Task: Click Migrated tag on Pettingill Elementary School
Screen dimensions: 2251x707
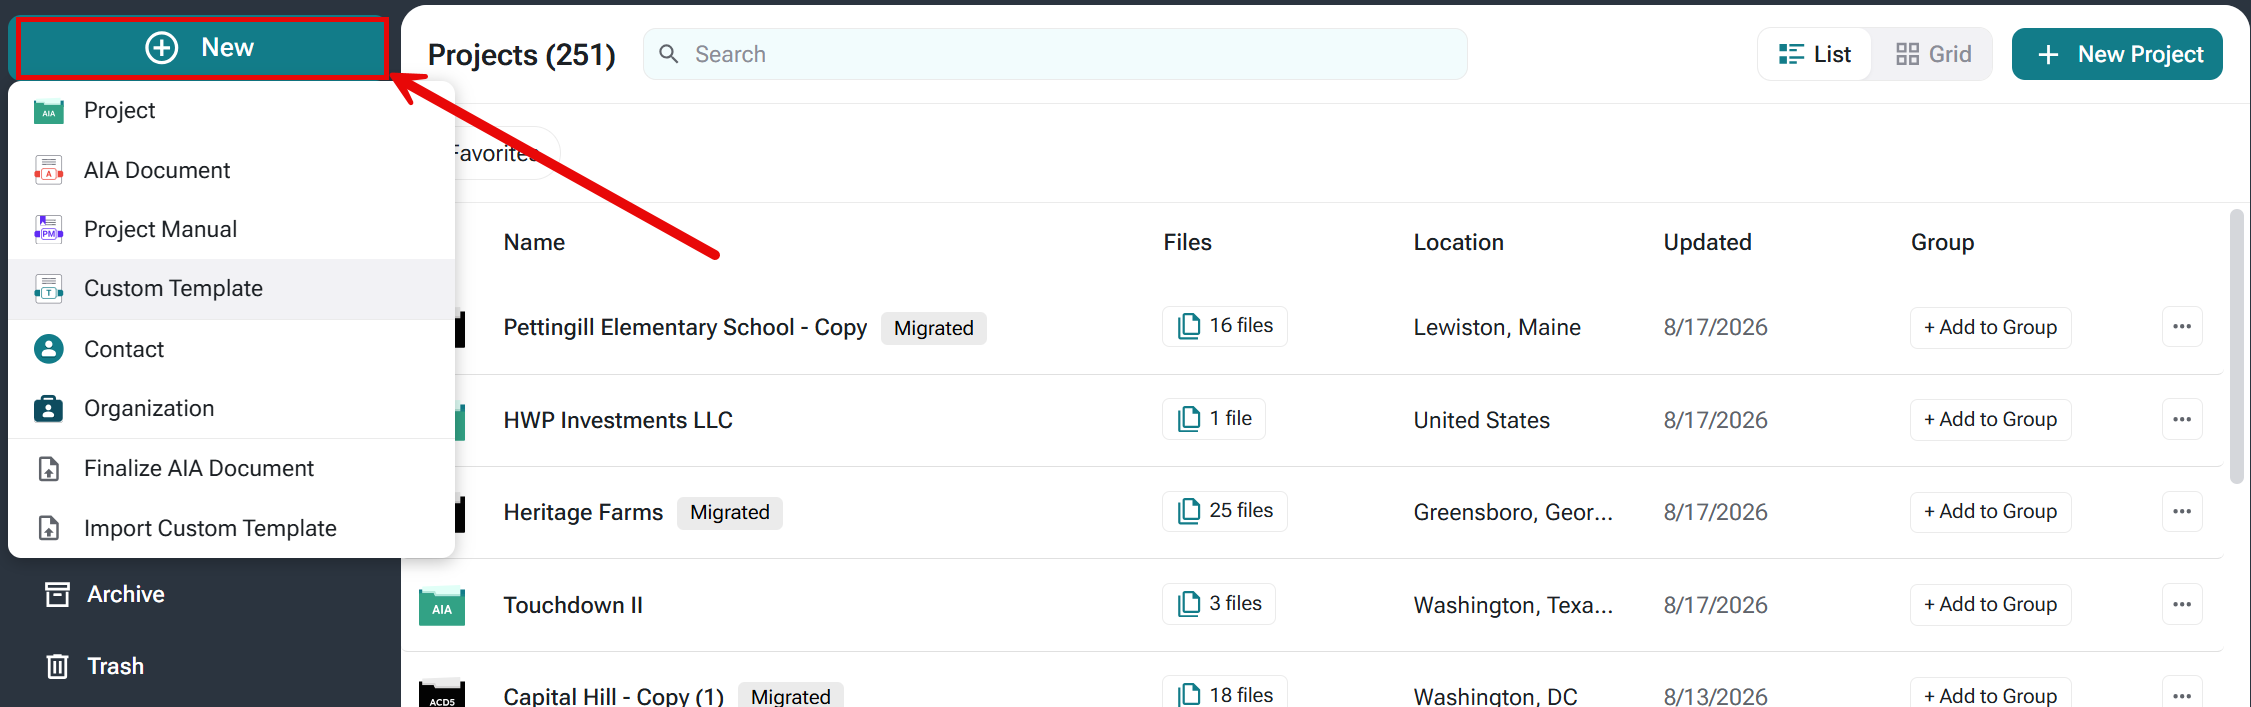Action: (934, 328)
